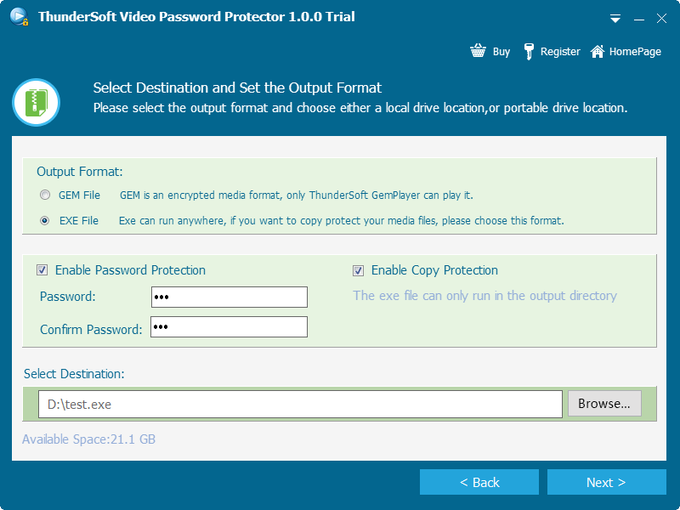Click the key Register icon
This screenshot has width=680, height=510.
(x=528, y=51)
